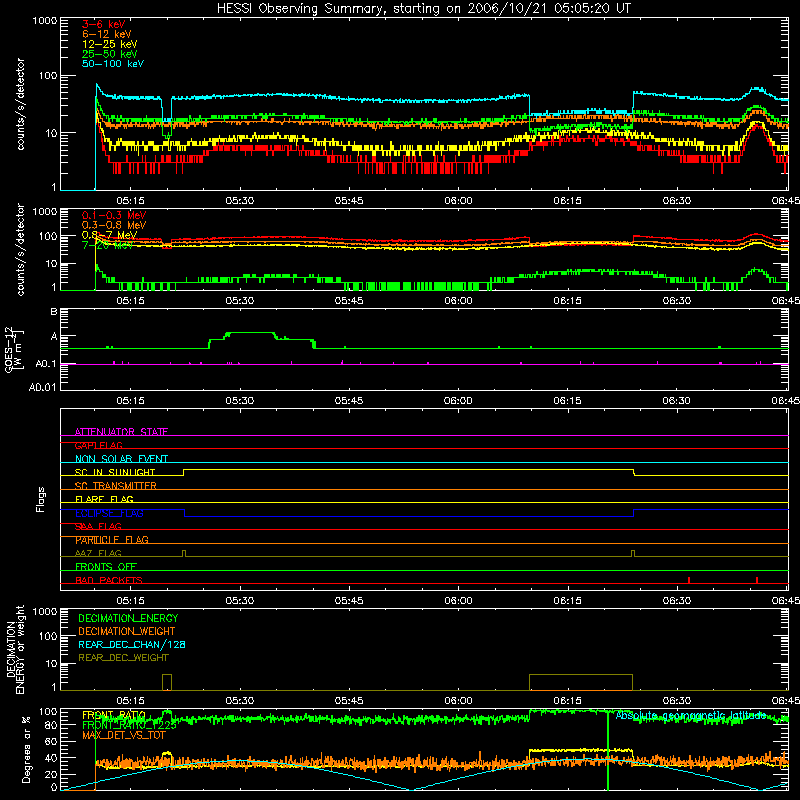Screen dimensions: 800x800
Task: Select the SAA_FLAG label
Action: click(98, 526)
